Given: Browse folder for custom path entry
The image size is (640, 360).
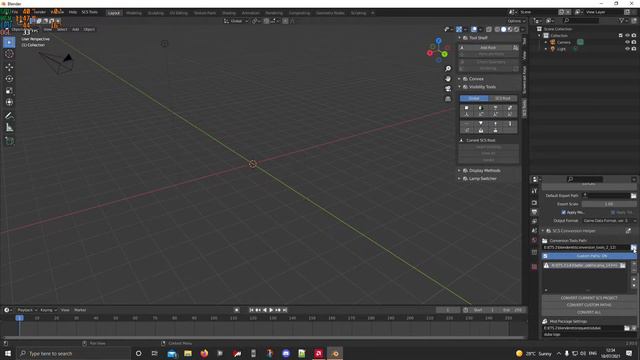Looking at the screenshot, I should pyautogui.click(x=622, y=265).
